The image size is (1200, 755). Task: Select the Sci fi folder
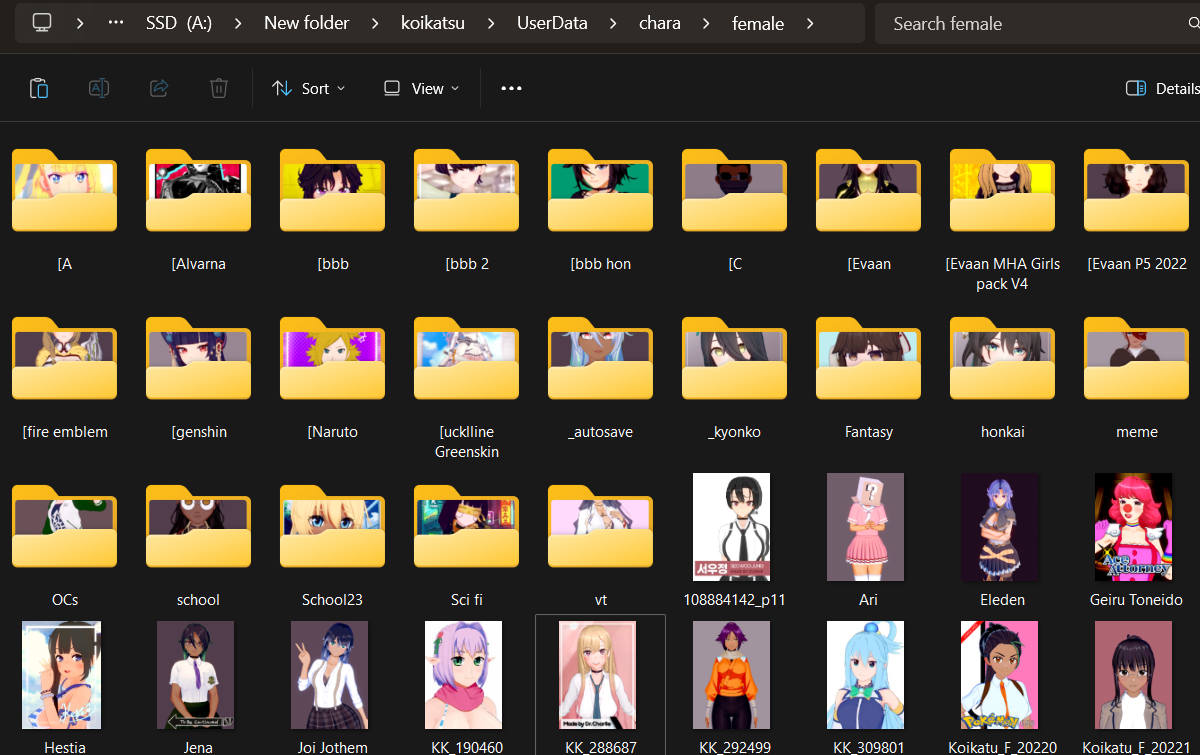[x=467, y=548]
